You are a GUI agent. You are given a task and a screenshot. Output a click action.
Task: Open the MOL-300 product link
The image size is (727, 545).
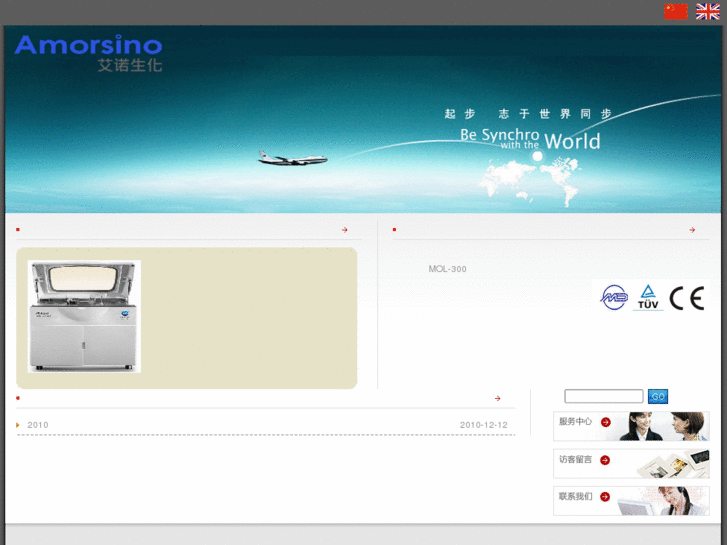click(x=447, y=269)
